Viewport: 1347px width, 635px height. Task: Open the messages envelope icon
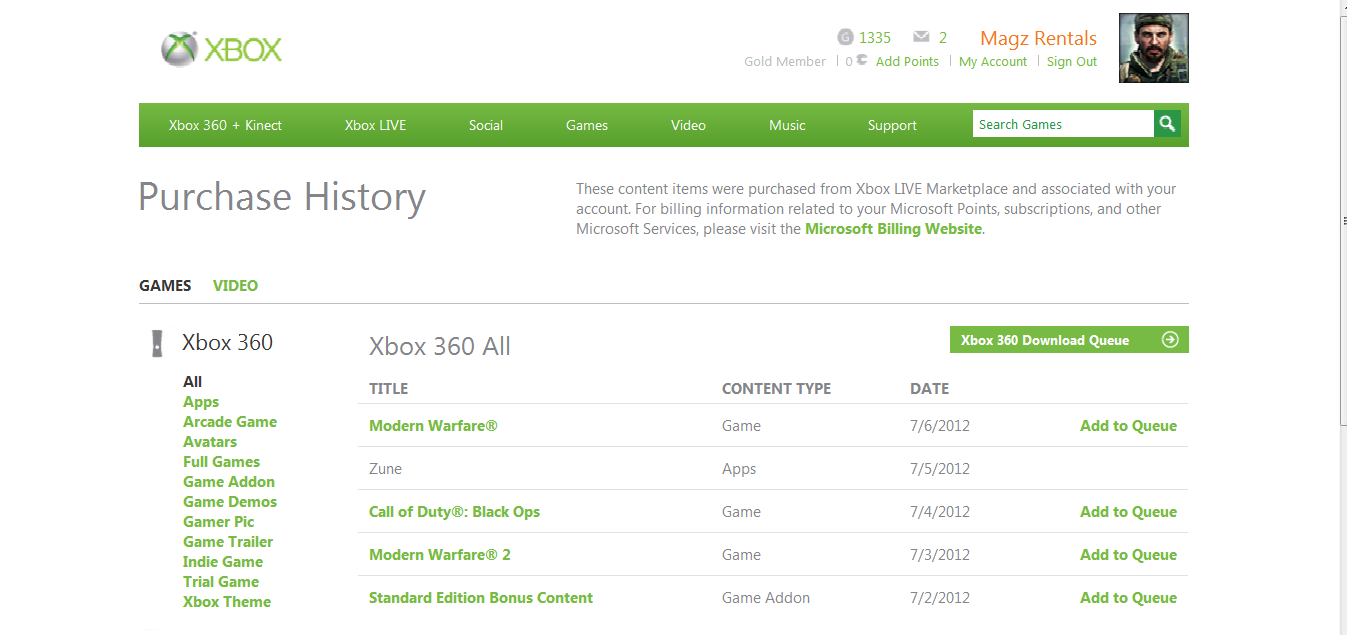point(921,38)
